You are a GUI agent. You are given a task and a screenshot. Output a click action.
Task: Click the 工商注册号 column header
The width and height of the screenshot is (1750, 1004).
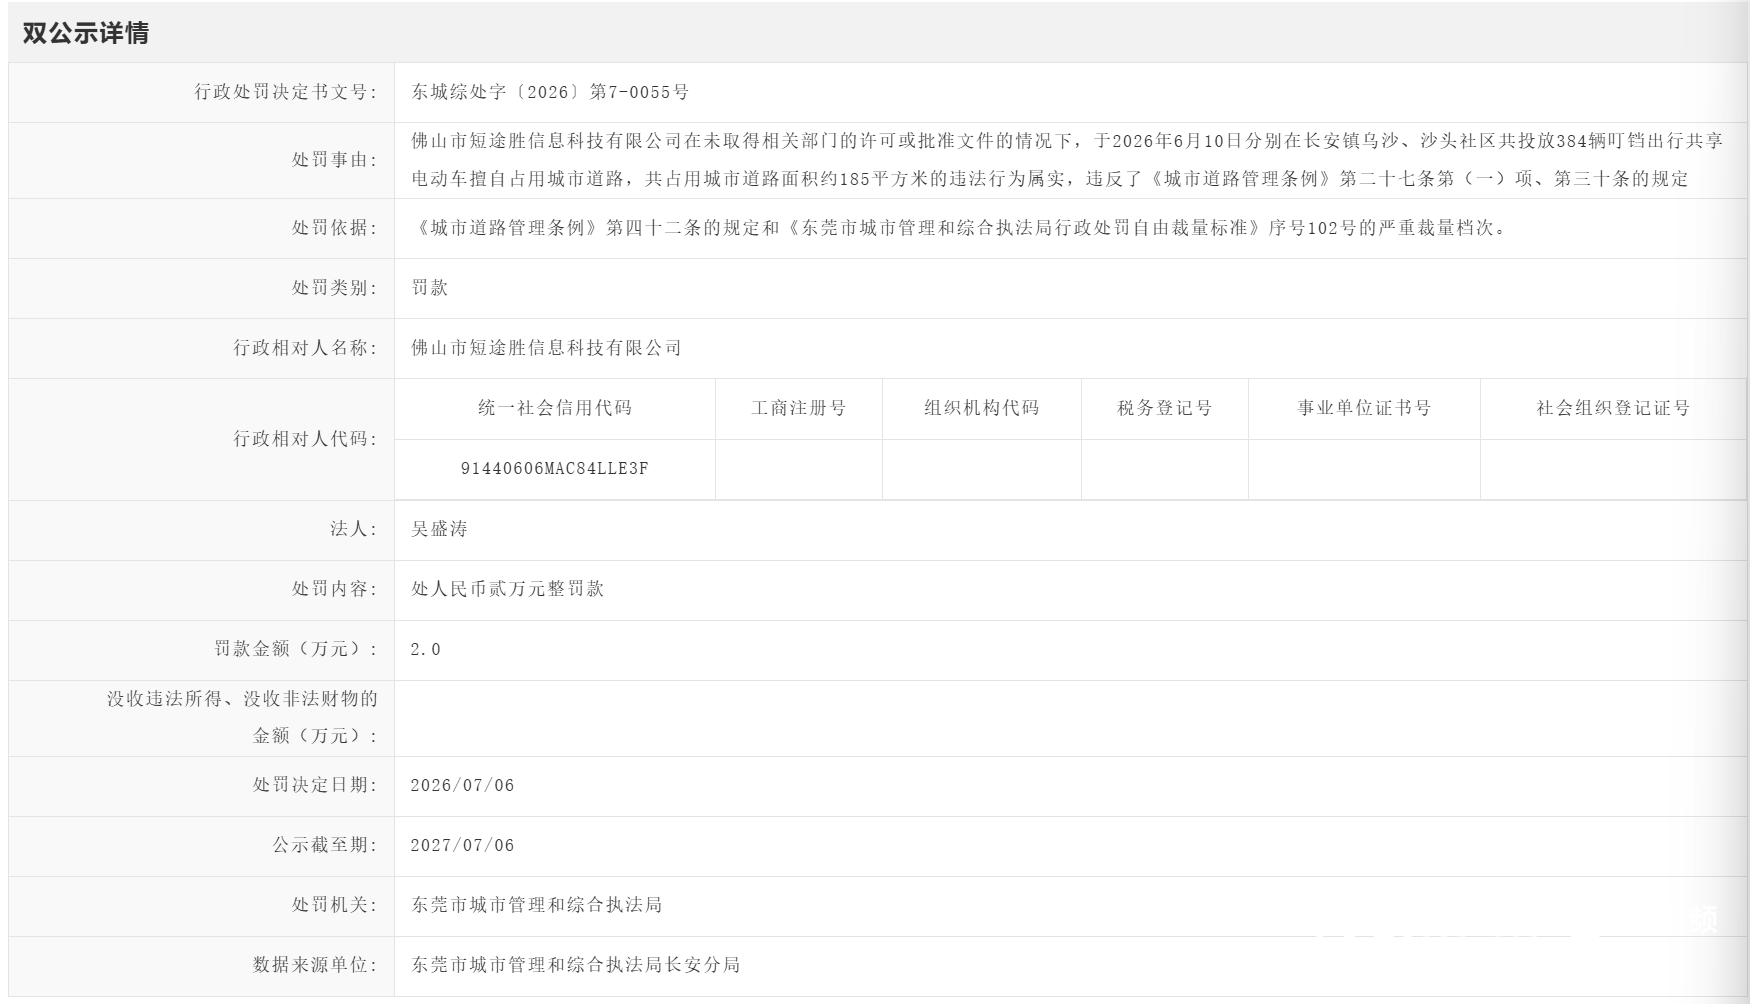(799, 408)
